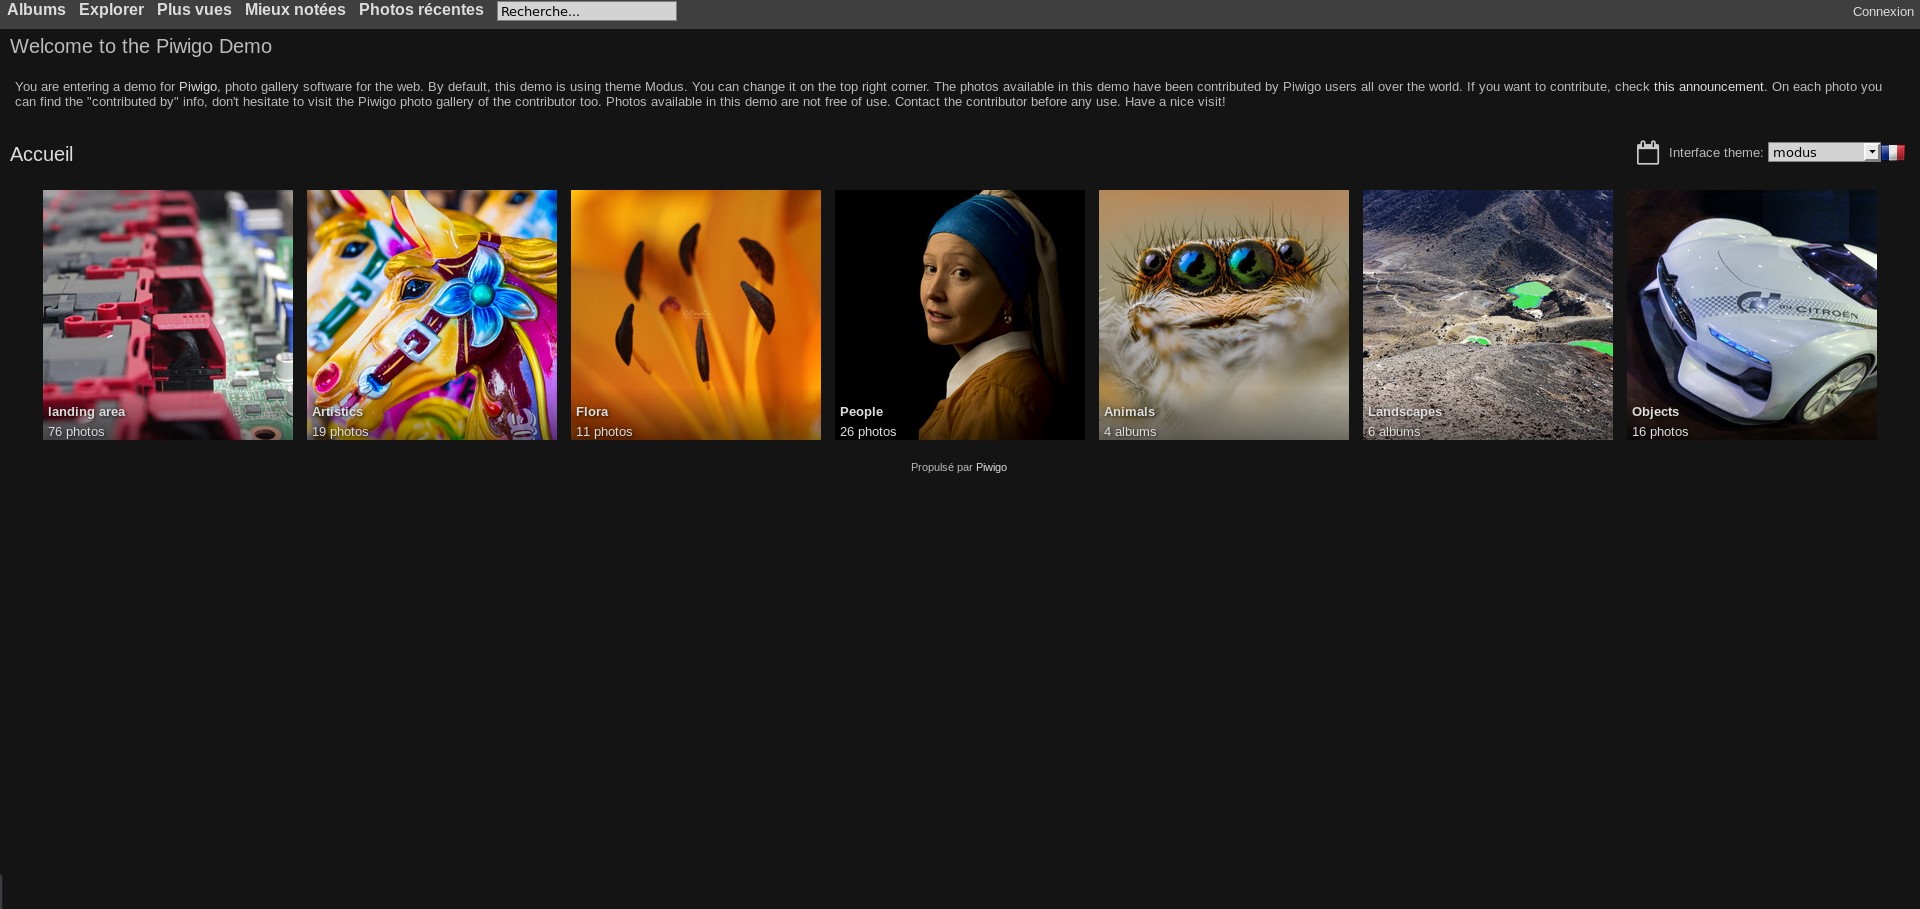The image size is (1920, 909).
Task: Go to Mieux notées
Action: [x=295, y=10]
